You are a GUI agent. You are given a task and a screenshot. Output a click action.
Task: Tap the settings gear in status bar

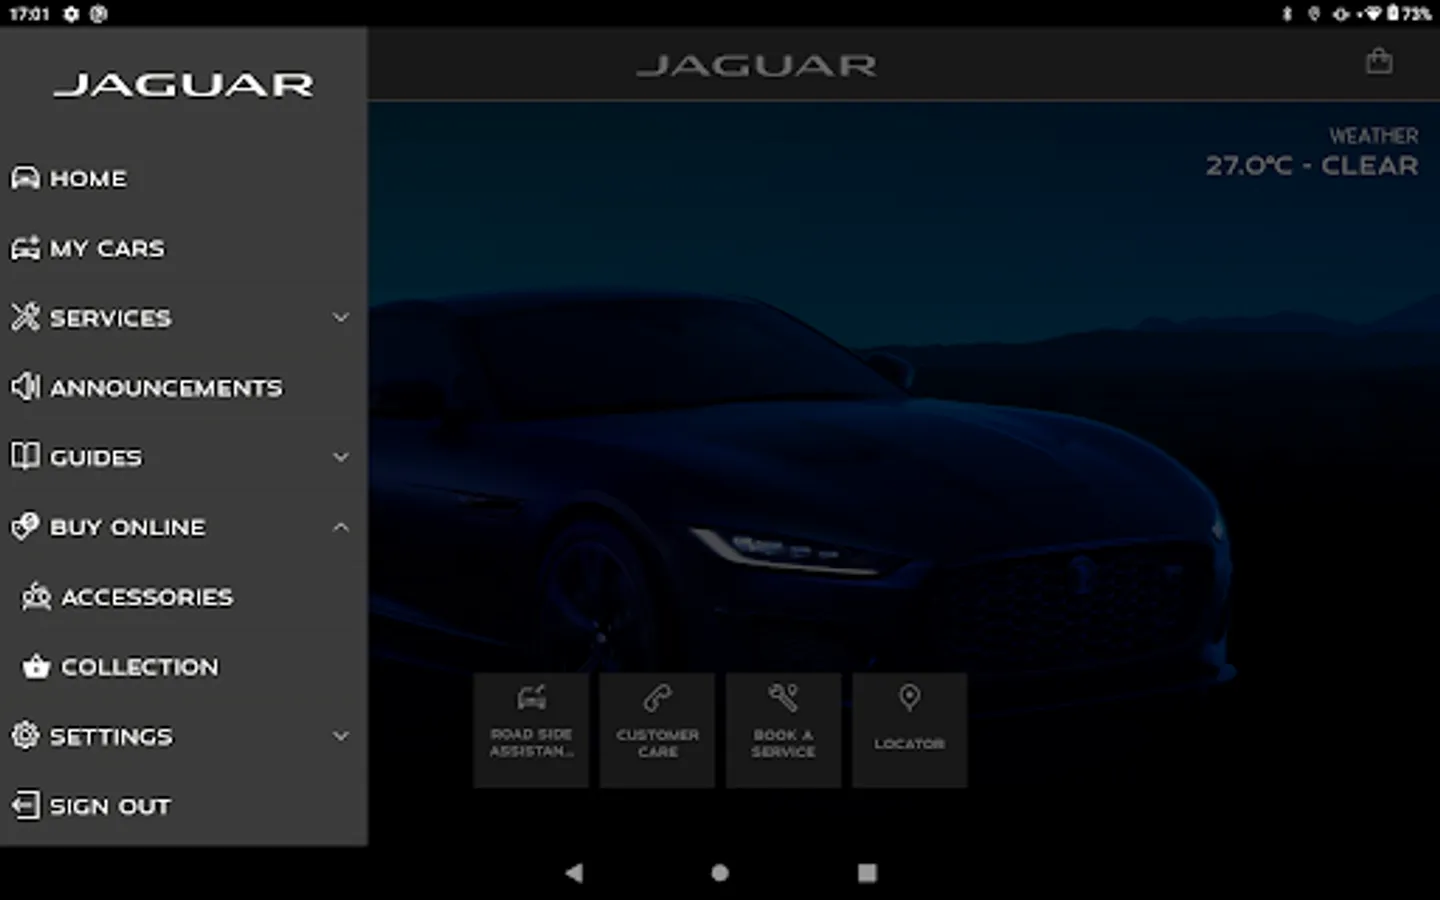point(71,14)
